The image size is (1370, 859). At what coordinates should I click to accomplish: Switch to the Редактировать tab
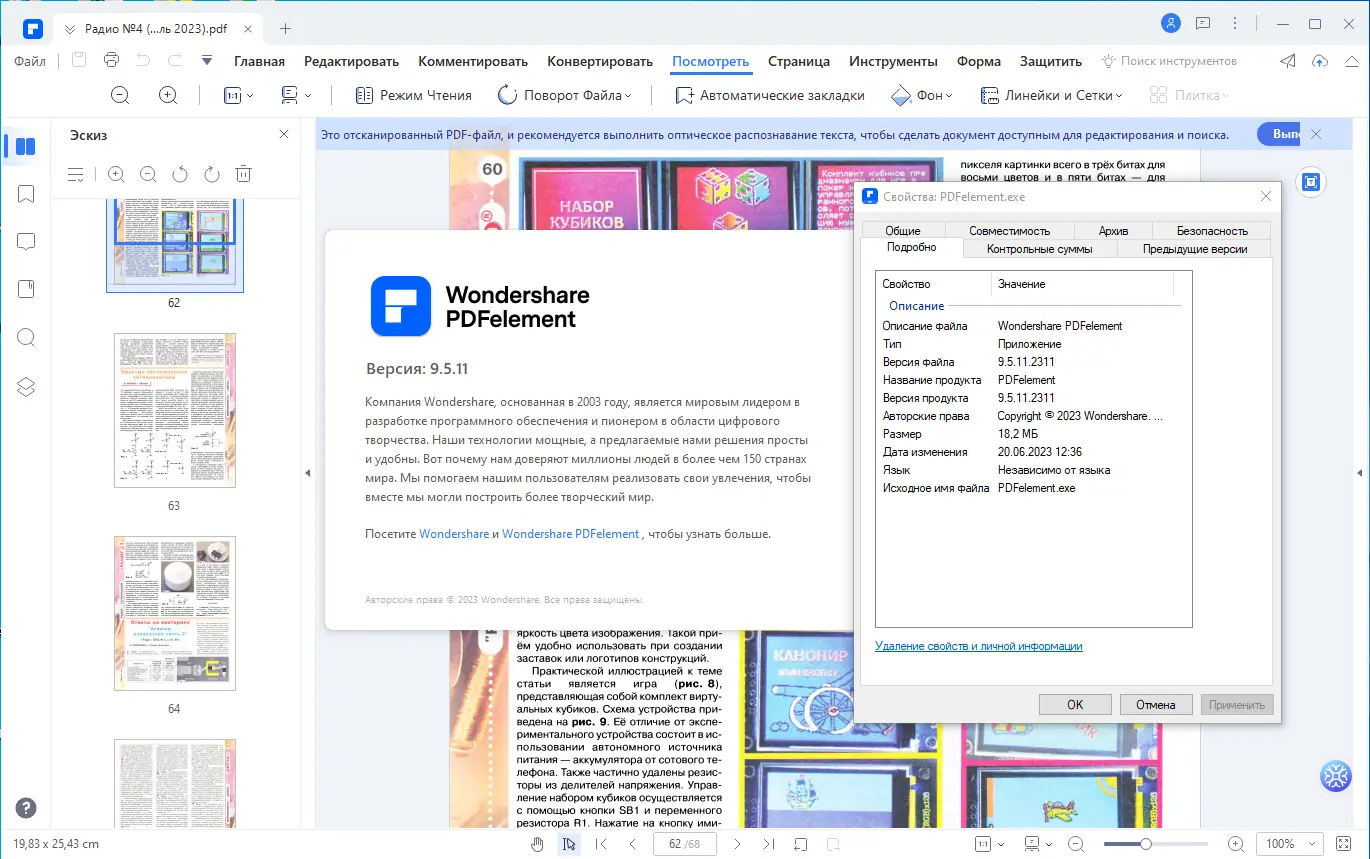[x=351, y=61]
